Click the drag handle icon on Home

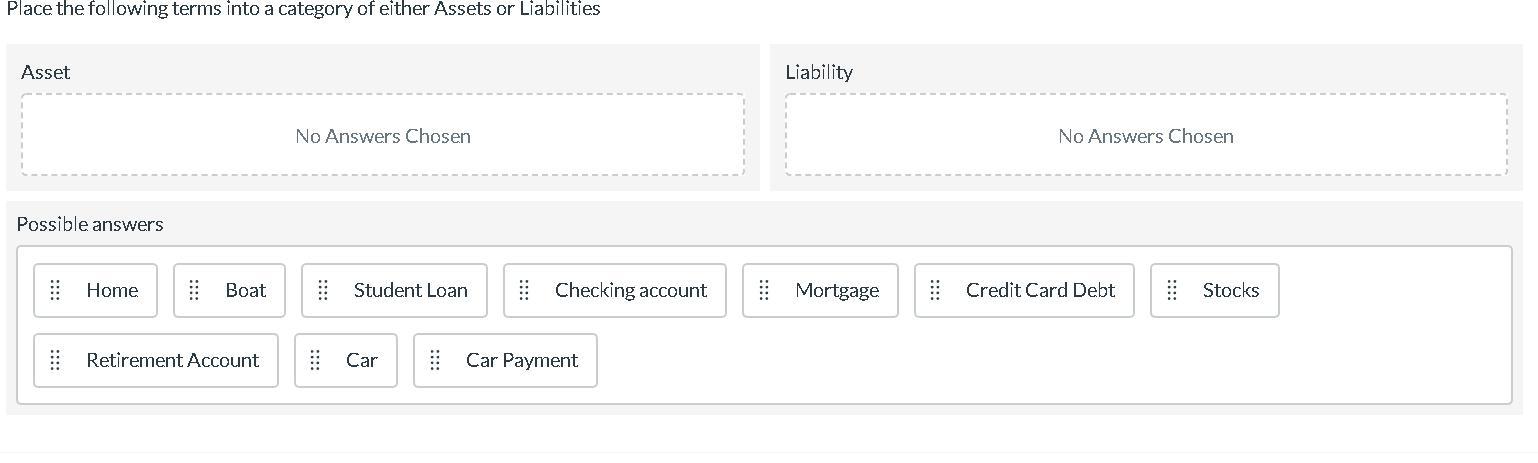point(56,290)
